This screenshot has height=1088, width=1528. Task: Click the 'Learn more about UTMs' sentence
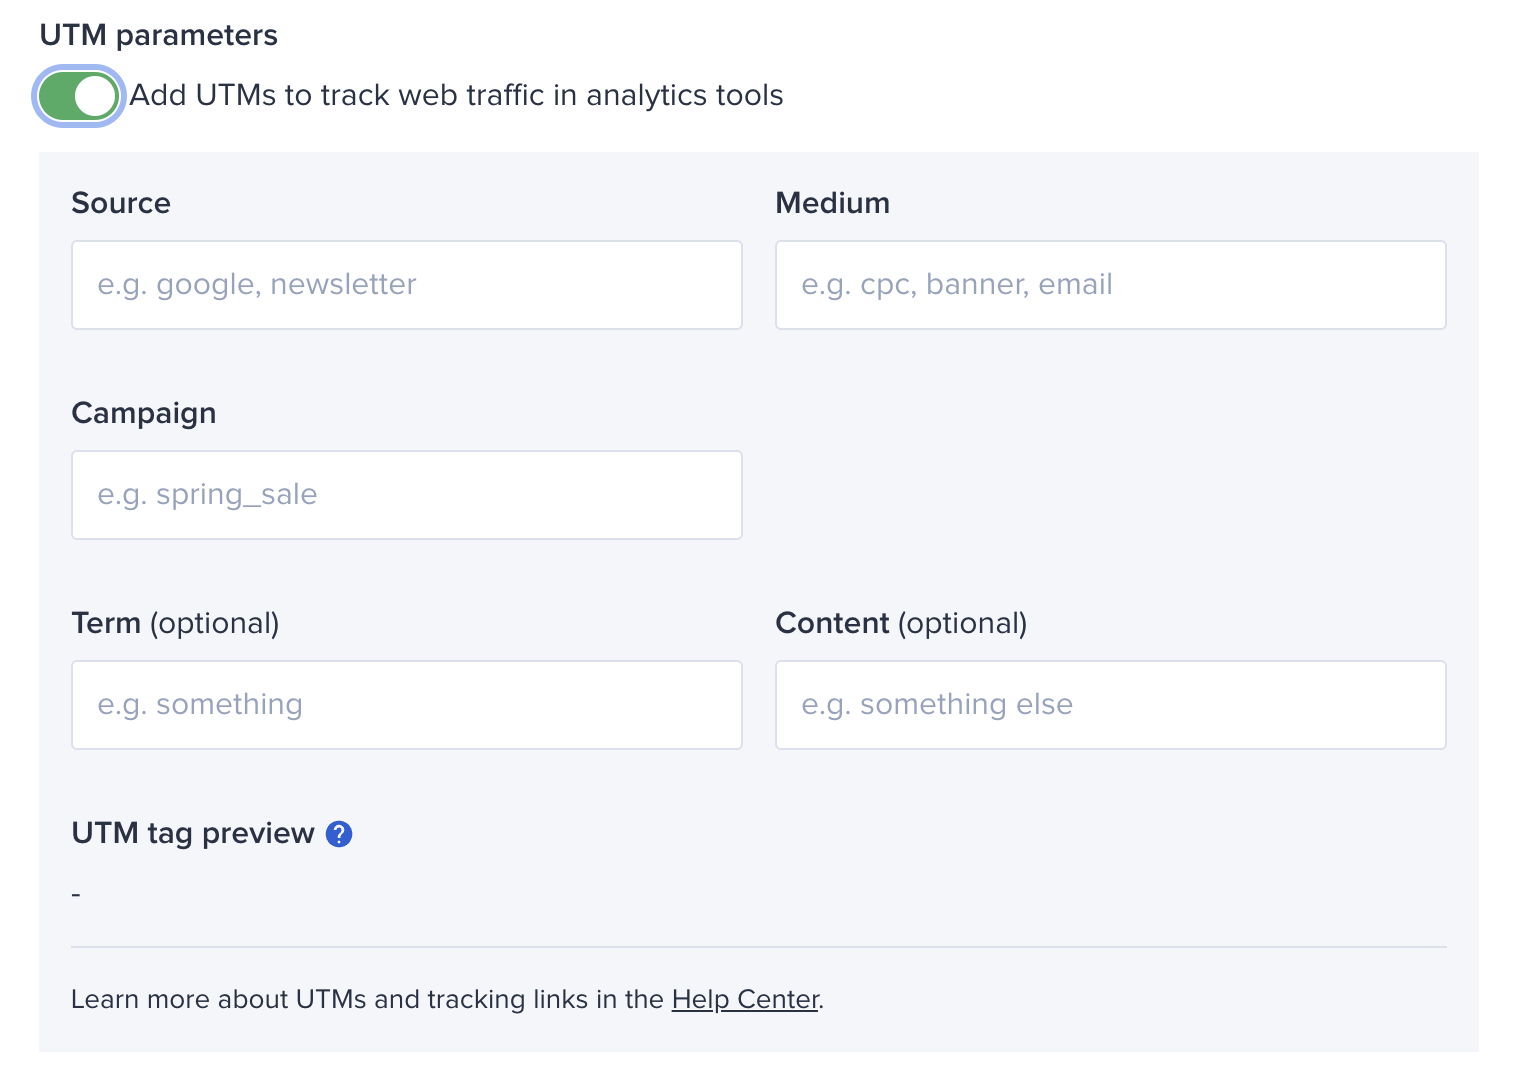pyautogui.click(x=447, y=1000)
